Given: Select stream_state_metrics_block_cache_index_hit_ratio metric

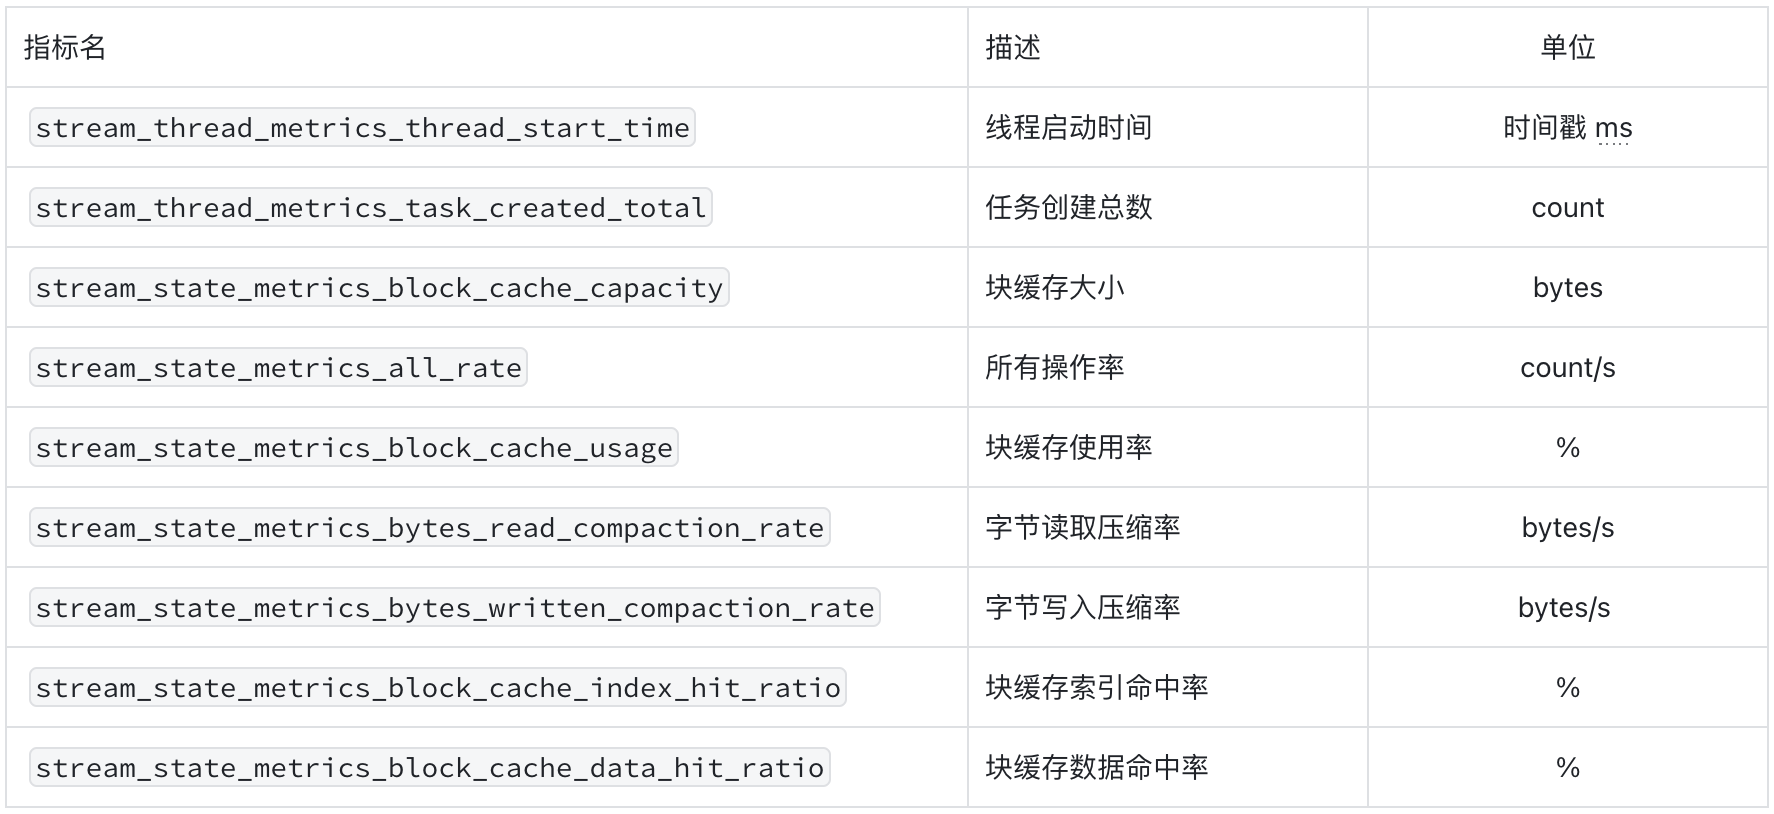Looking at the screenshot, I should [438, 687].
